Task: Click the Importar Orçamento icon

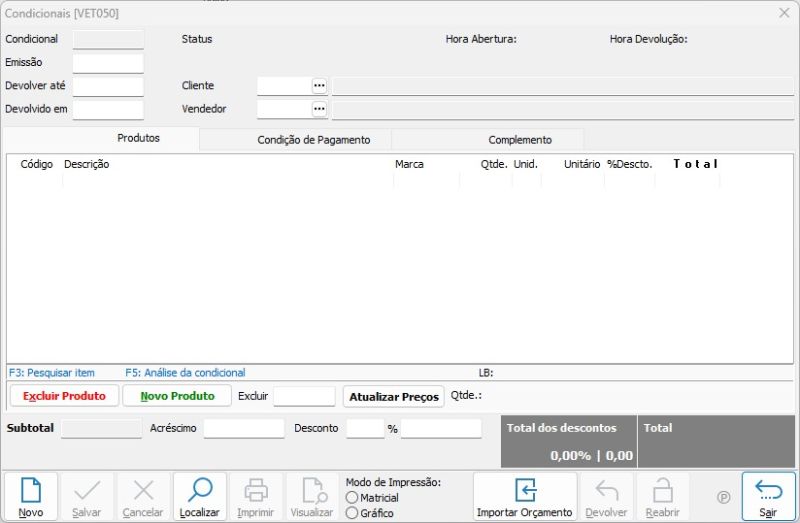Action: 524,490
